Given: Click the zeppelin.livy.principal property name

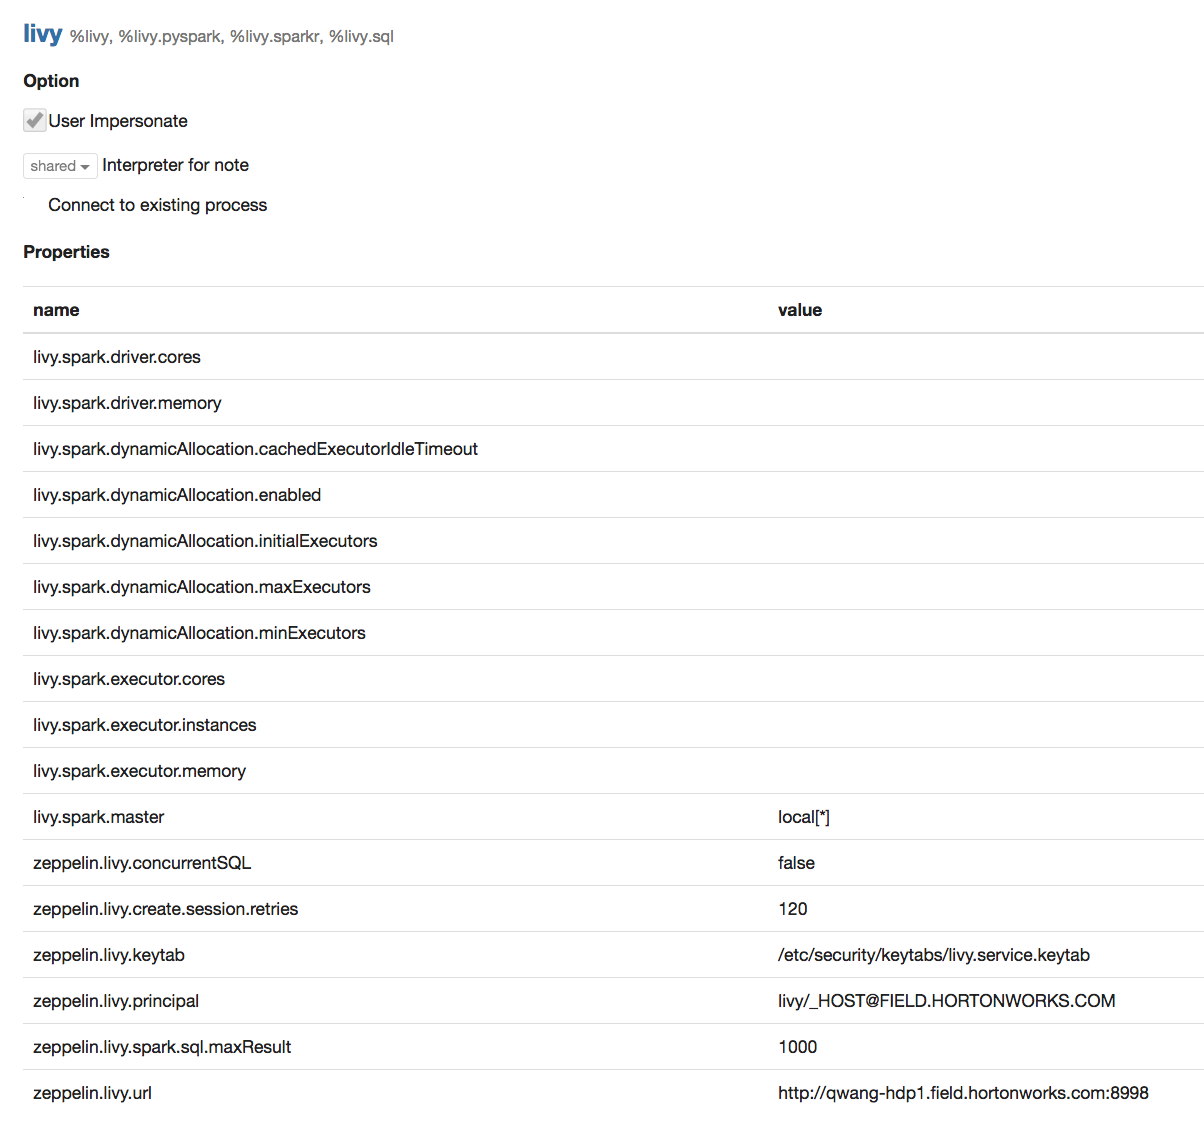Looking at the screenshot, I should (x=115, y=1001).
